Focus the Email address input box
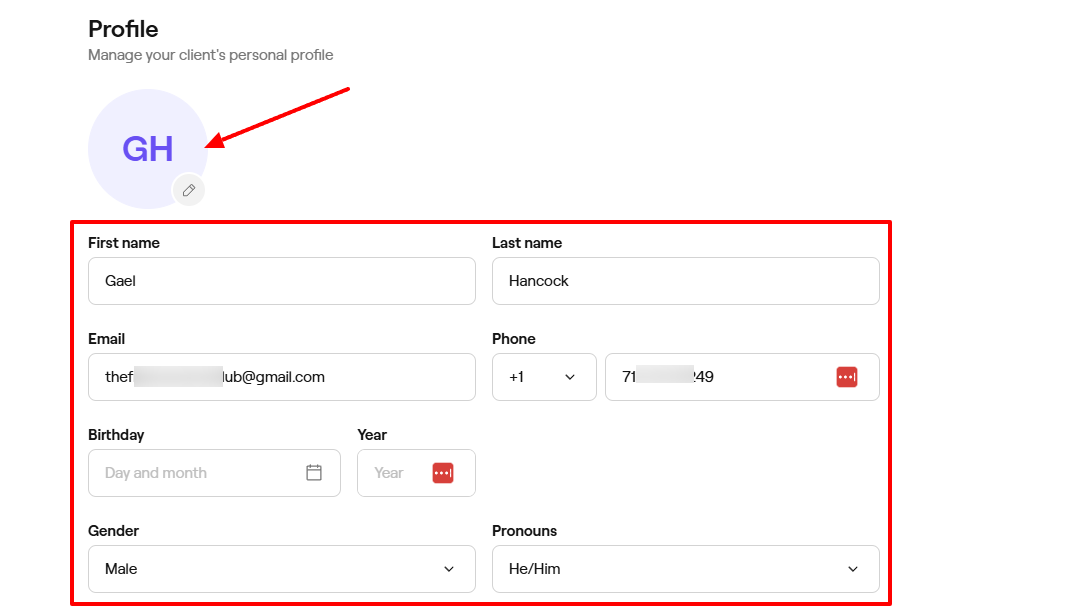 [x=281, y=377]
